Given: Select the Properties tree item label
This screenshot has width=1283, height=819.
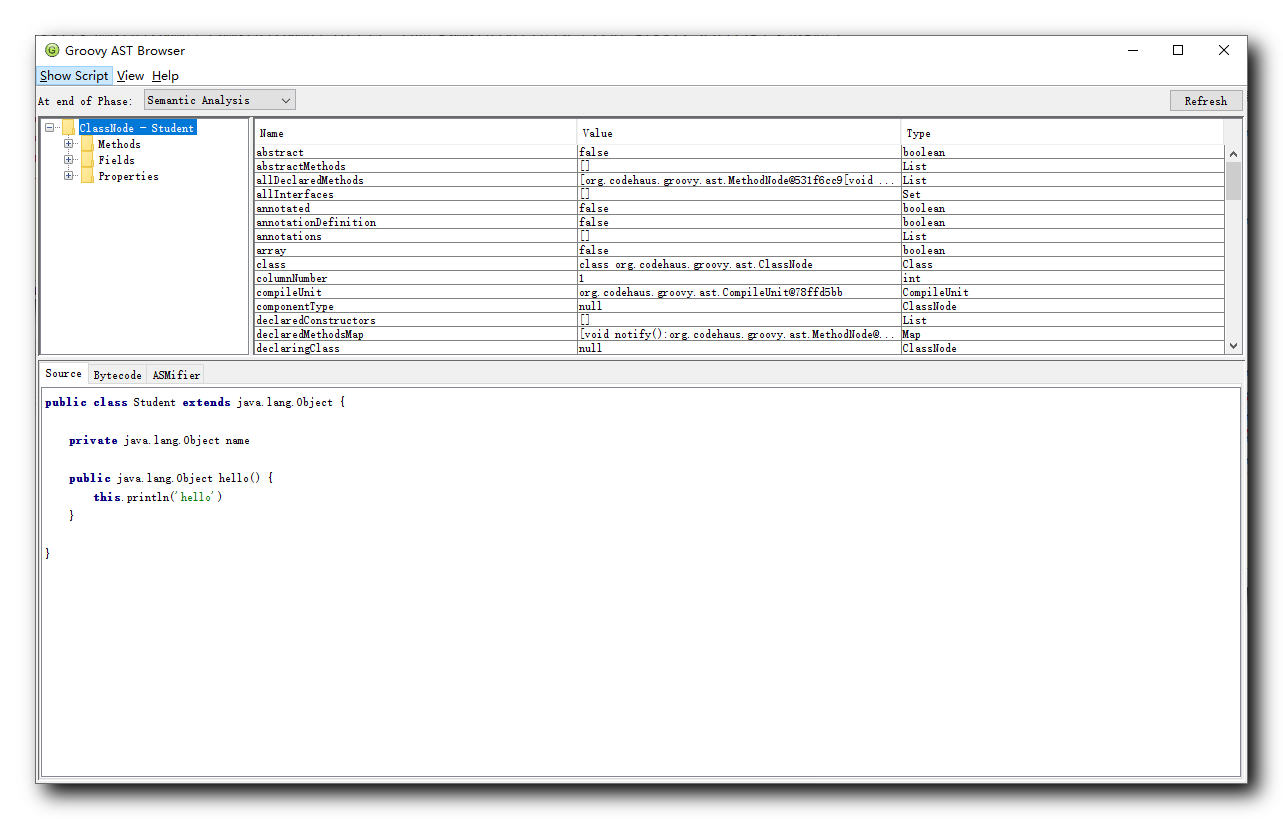Looking at the screenshot, I should (128, 176).
